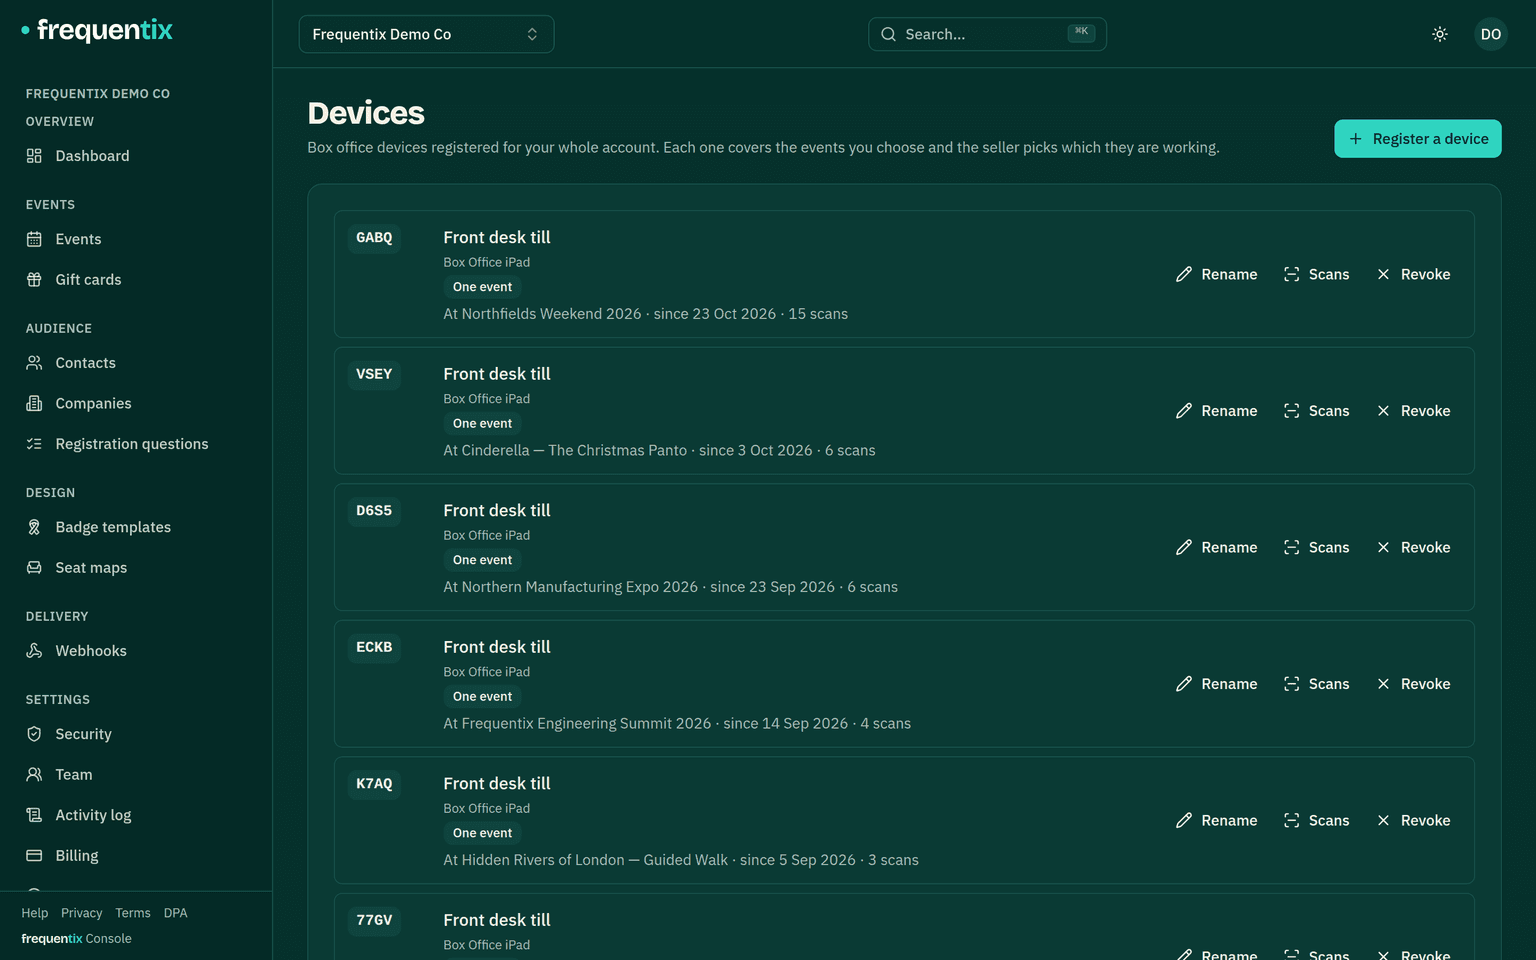Click the Billing card icon
This screenshot has height=960, width=1536.
click(x=34, y=856)
